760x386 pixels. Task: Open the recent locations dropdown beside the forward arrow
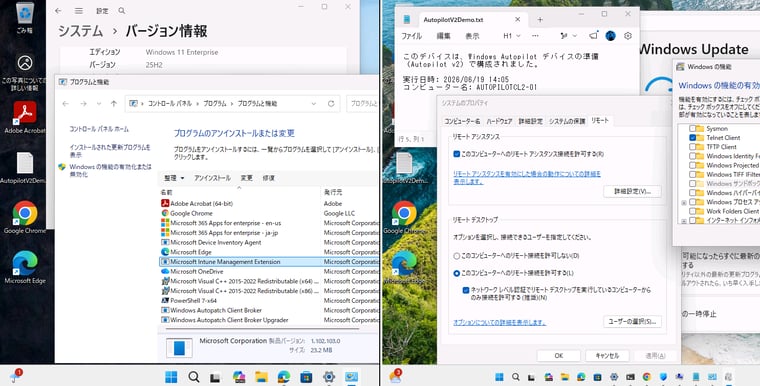click(99, 104)
